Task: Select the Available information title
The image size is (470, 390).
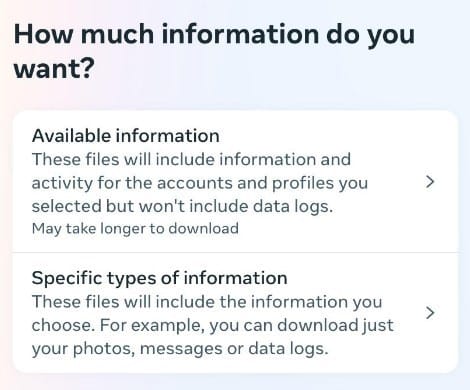Action: pyautogui.click(x=126, y=136)
